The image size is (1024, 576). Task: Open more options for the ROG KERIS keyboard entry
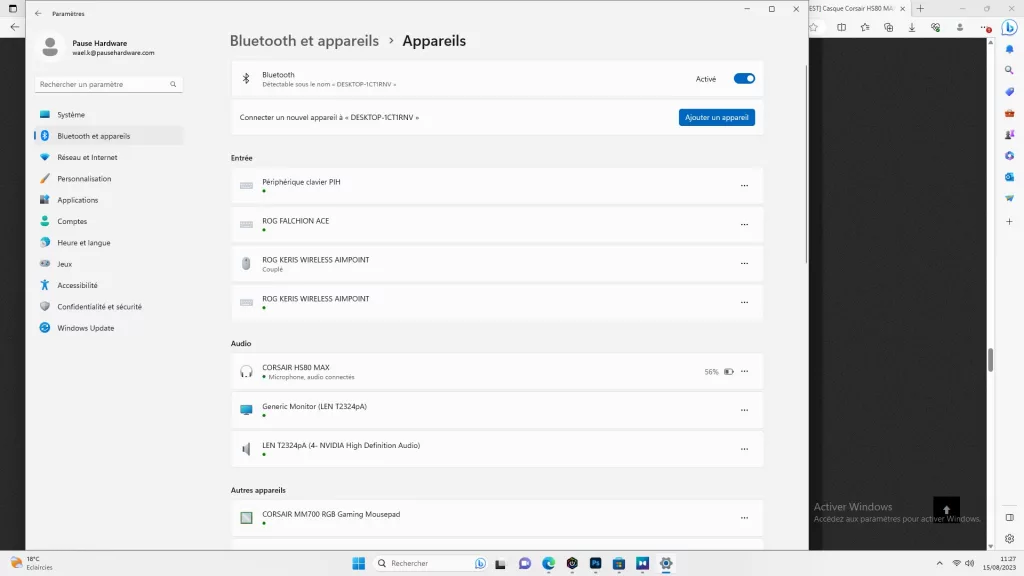pyautogui.click(x=744, y=302)
